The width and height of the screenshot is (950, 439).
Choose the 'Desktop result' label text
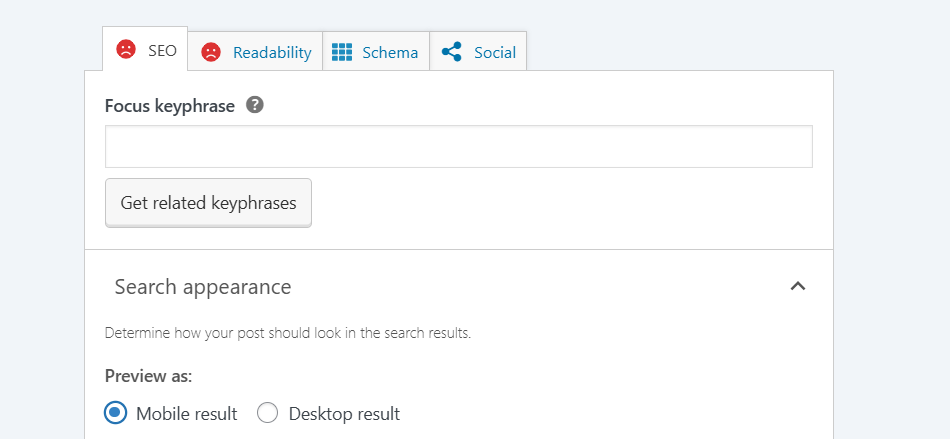(344, 414)
